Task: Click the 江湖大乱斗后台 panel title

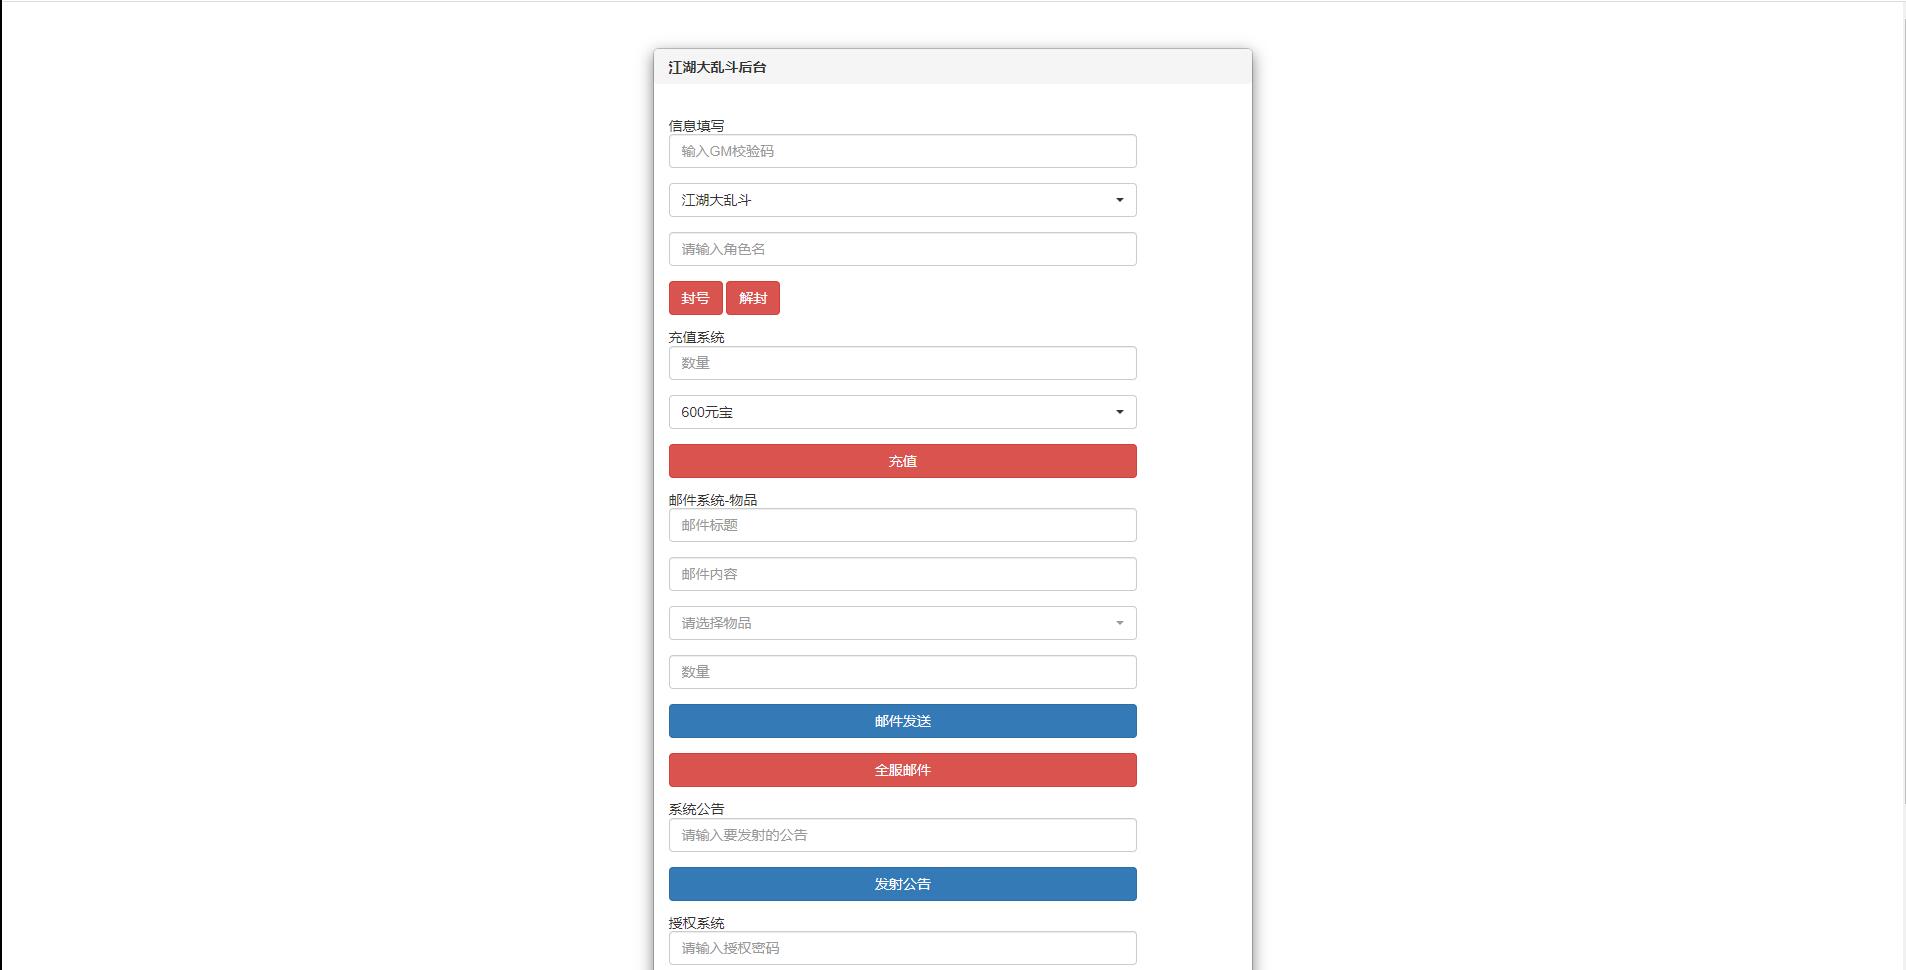Action: (717, 67)
